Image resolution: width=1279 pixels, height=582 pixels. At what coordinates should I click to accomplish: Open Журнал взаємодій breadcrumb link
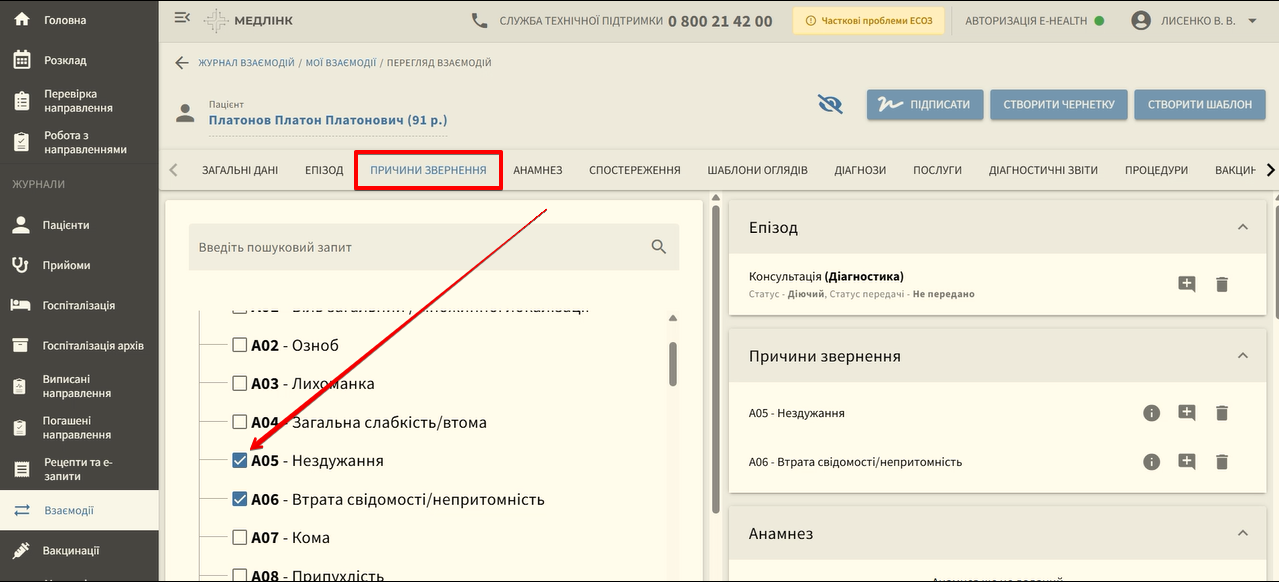(246, 63)
